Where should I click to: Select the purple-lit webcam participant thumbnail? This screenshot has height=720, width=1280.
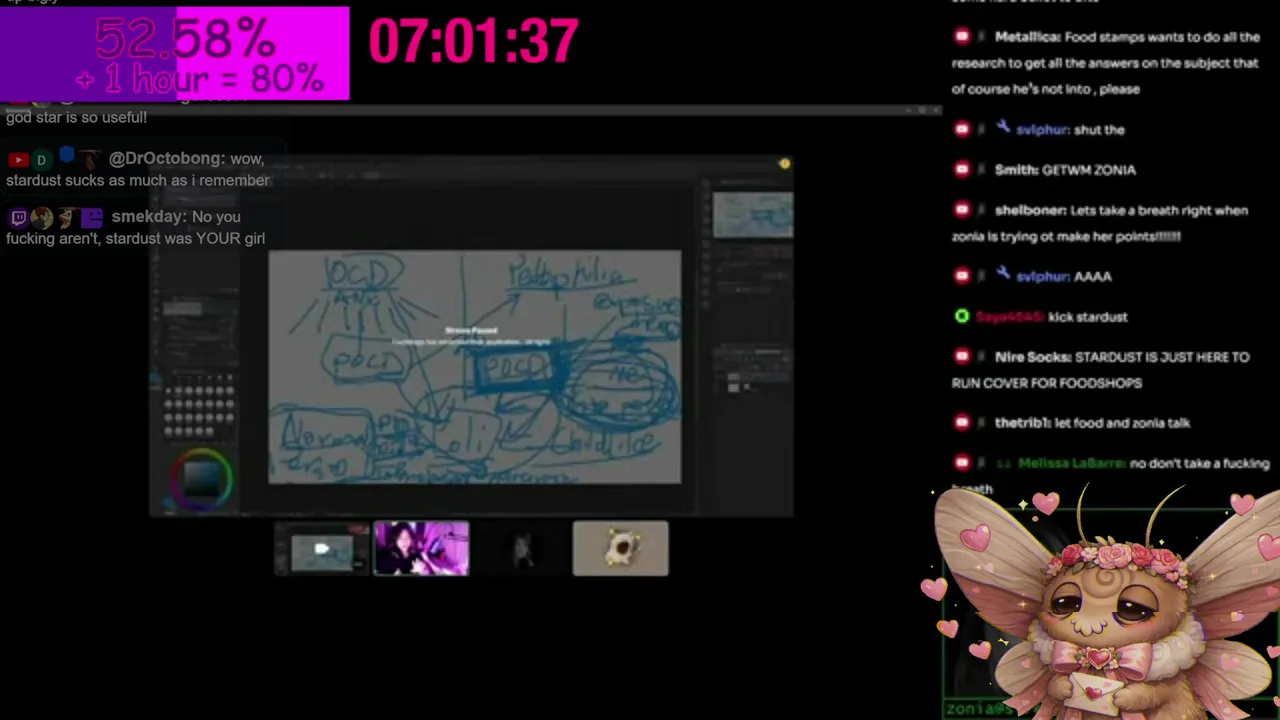point(421,549)
